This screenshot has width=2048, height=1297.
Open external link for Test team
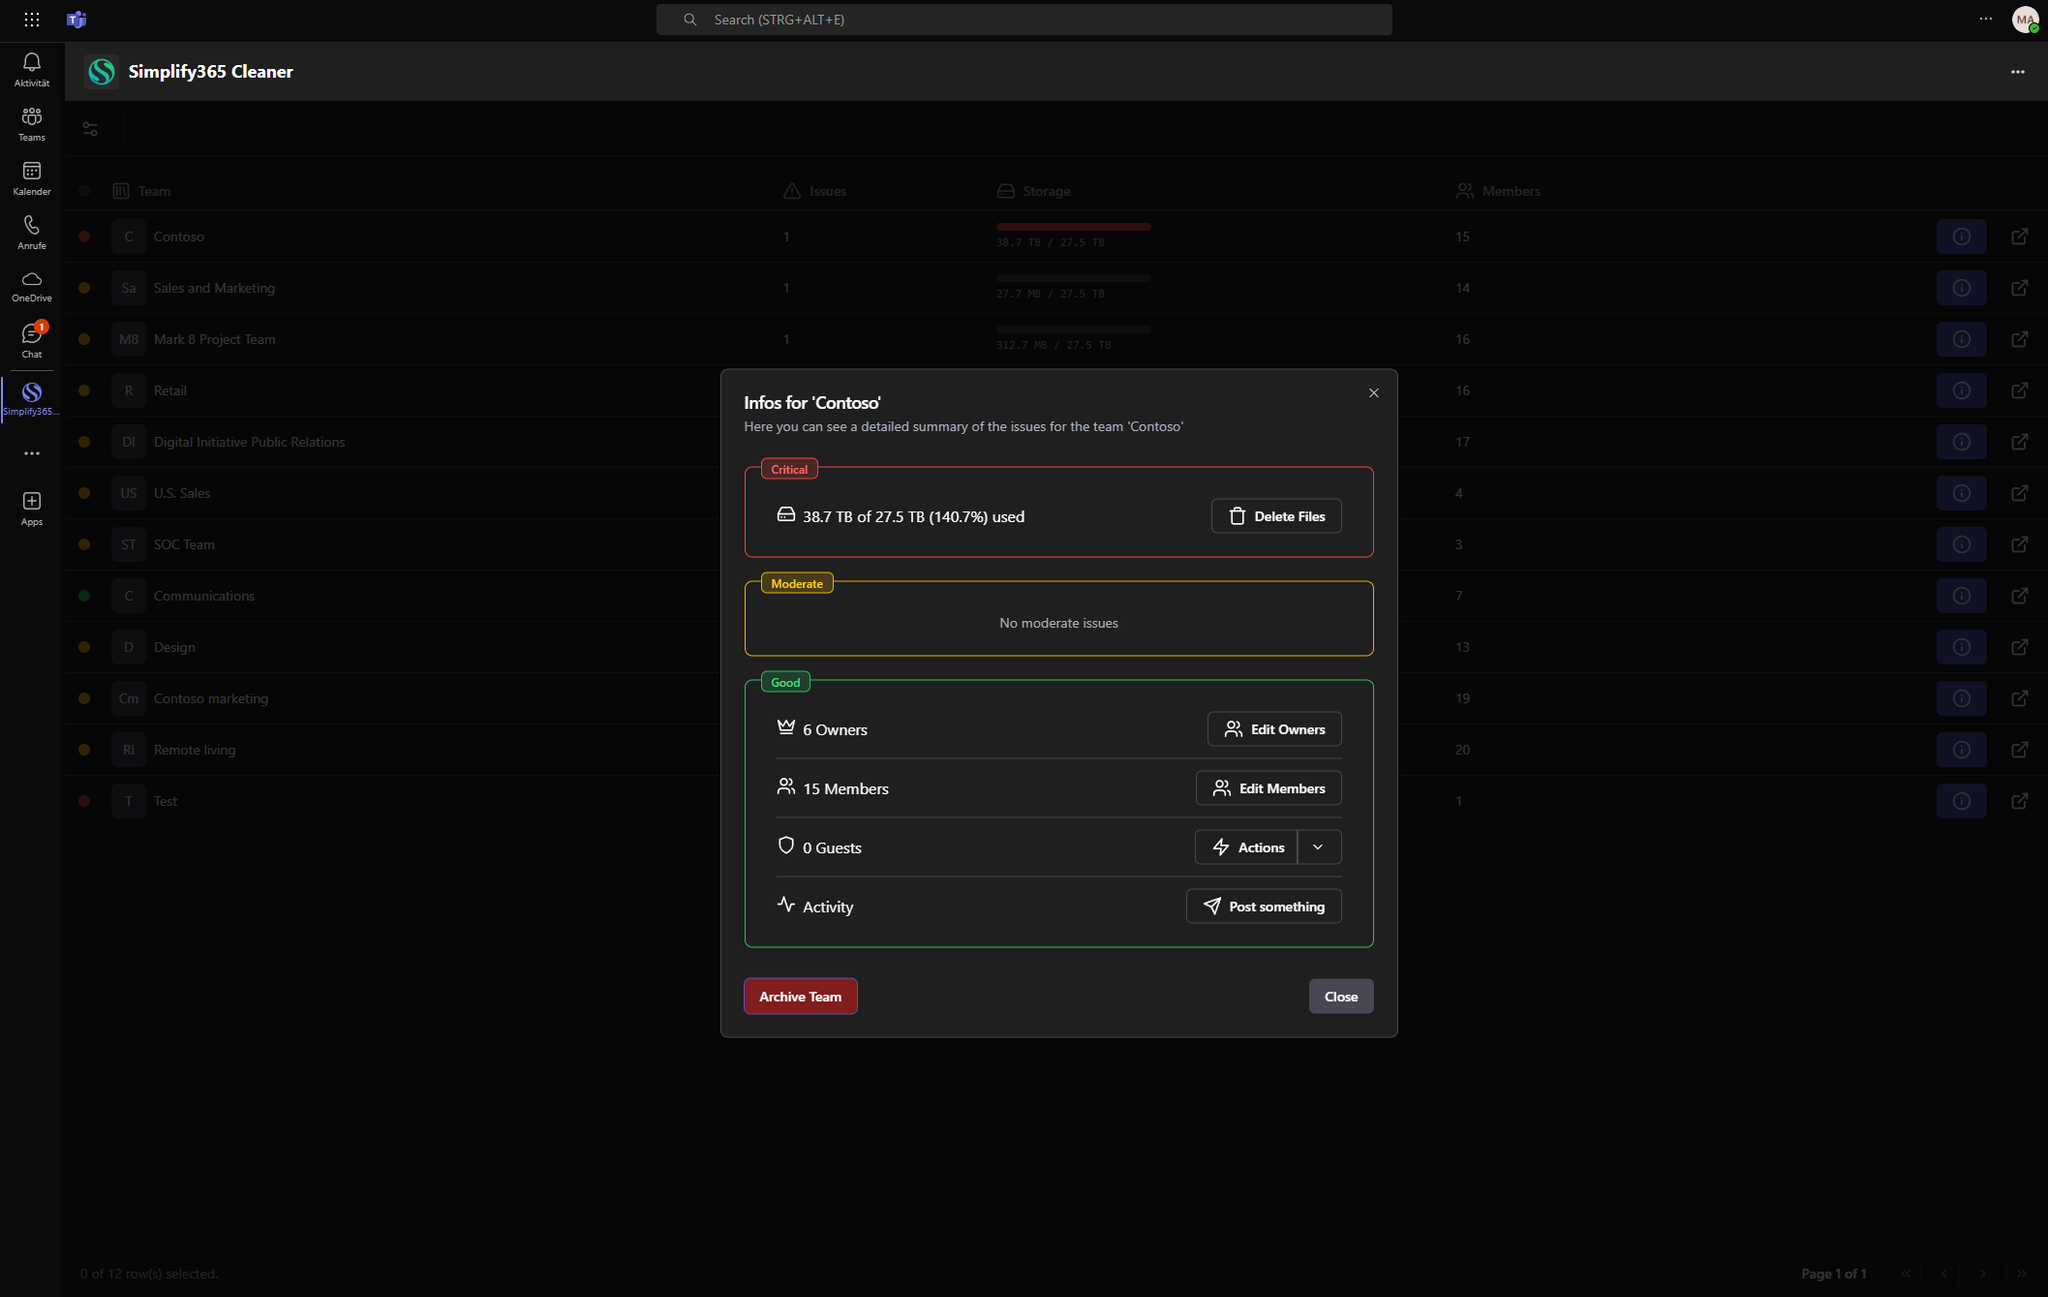(2019, 801)
